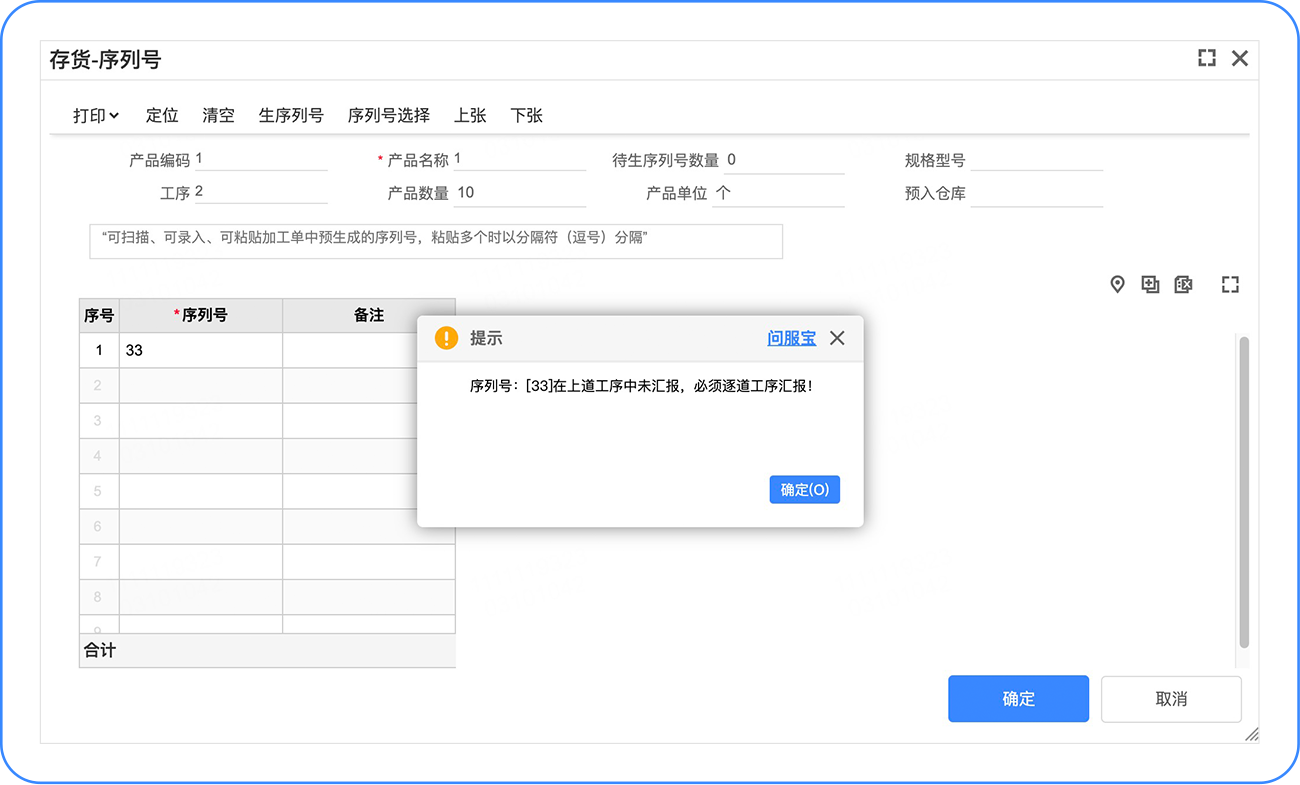This screenshot has height=785, width=1300.
Task: Go to 上张 record
Action: (470, 115)
